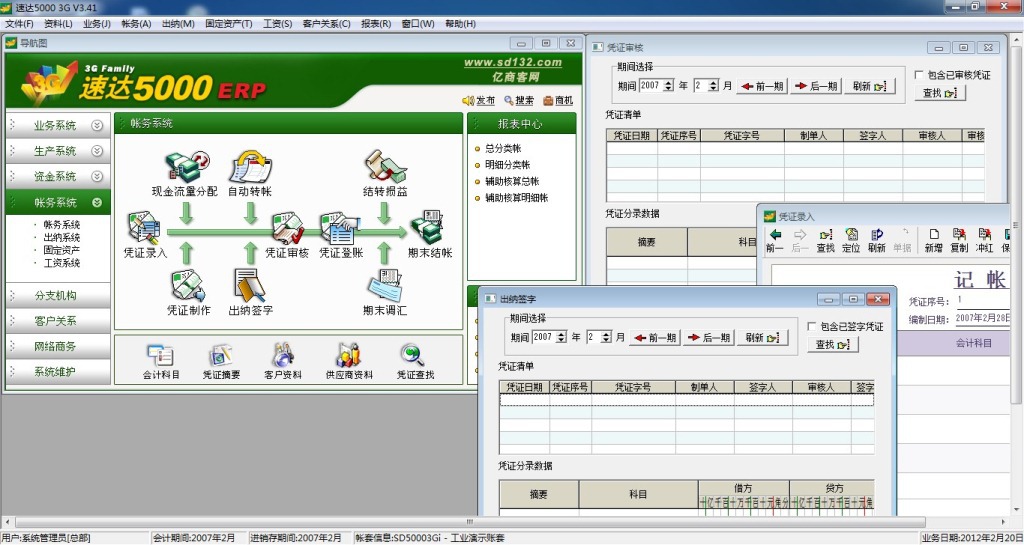The image size is (1024, 545).
Task: Open the 出纳(M) menu
Action: (x=178, y=23)
